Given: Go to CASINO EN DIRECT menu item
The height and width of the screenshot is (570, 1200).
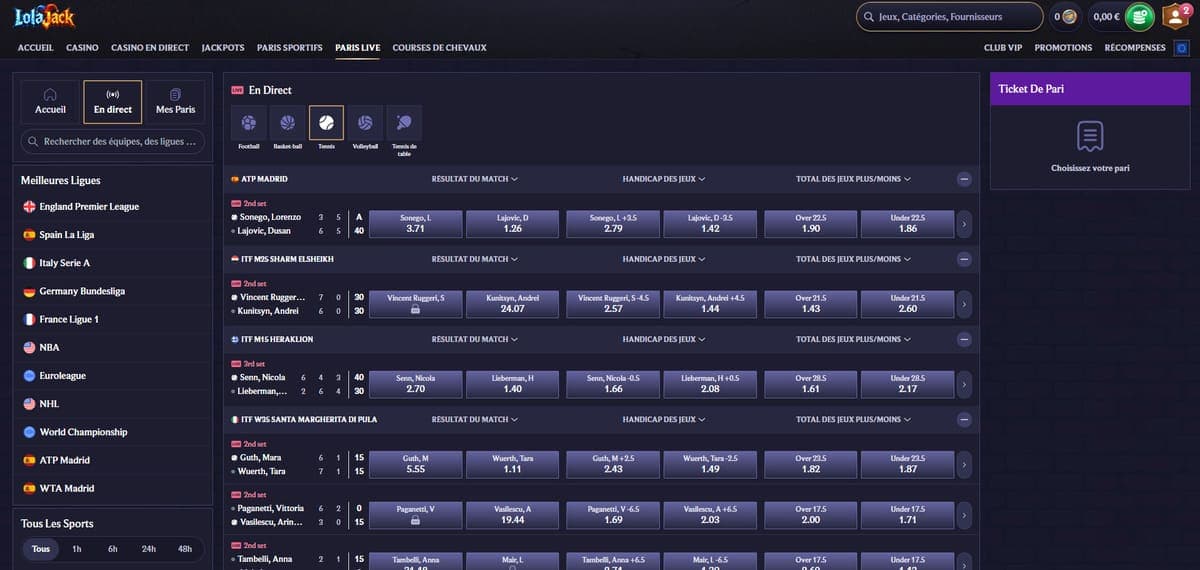Looking at the screenshot, I should coord(150,47).
